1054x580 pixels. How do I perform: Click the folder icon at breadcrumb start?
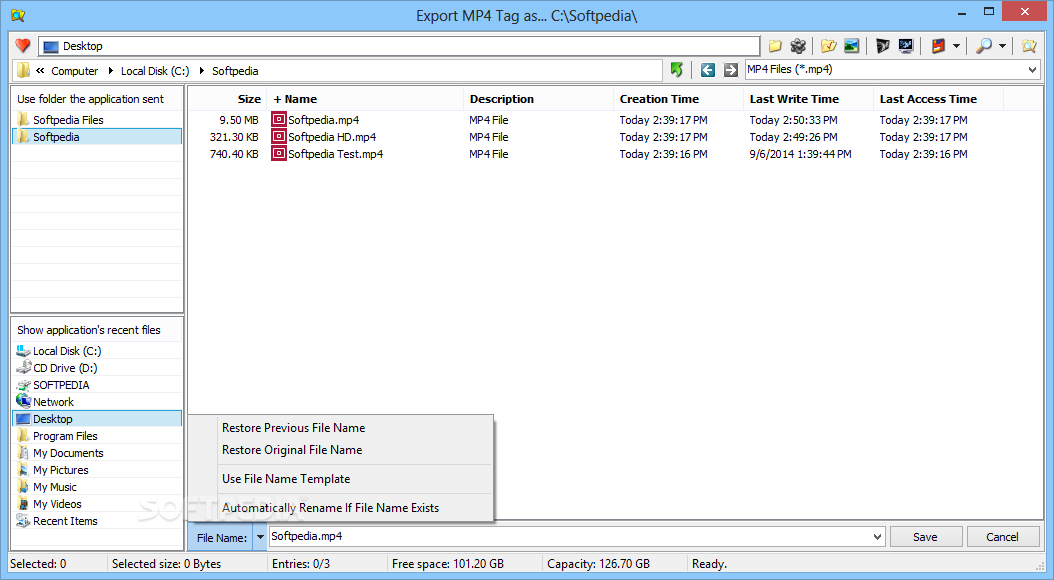click(24, 71)
